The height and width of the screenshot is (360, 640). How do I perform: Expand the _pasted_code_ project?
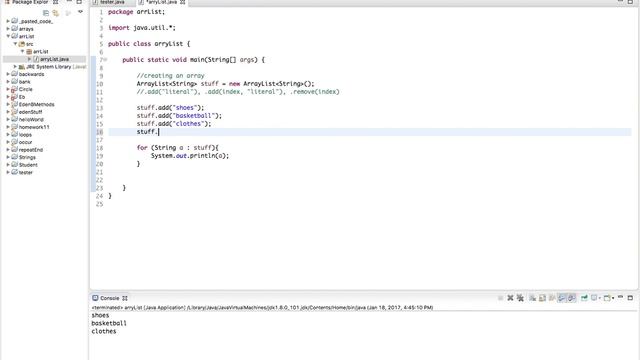8,21
